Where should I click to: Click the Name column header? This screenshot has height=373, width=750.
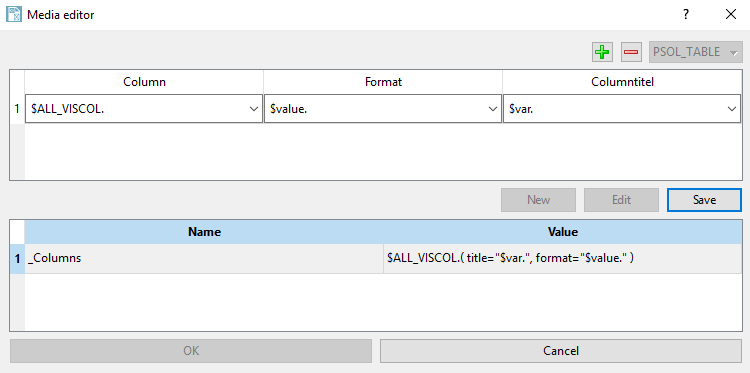point(204,232)
